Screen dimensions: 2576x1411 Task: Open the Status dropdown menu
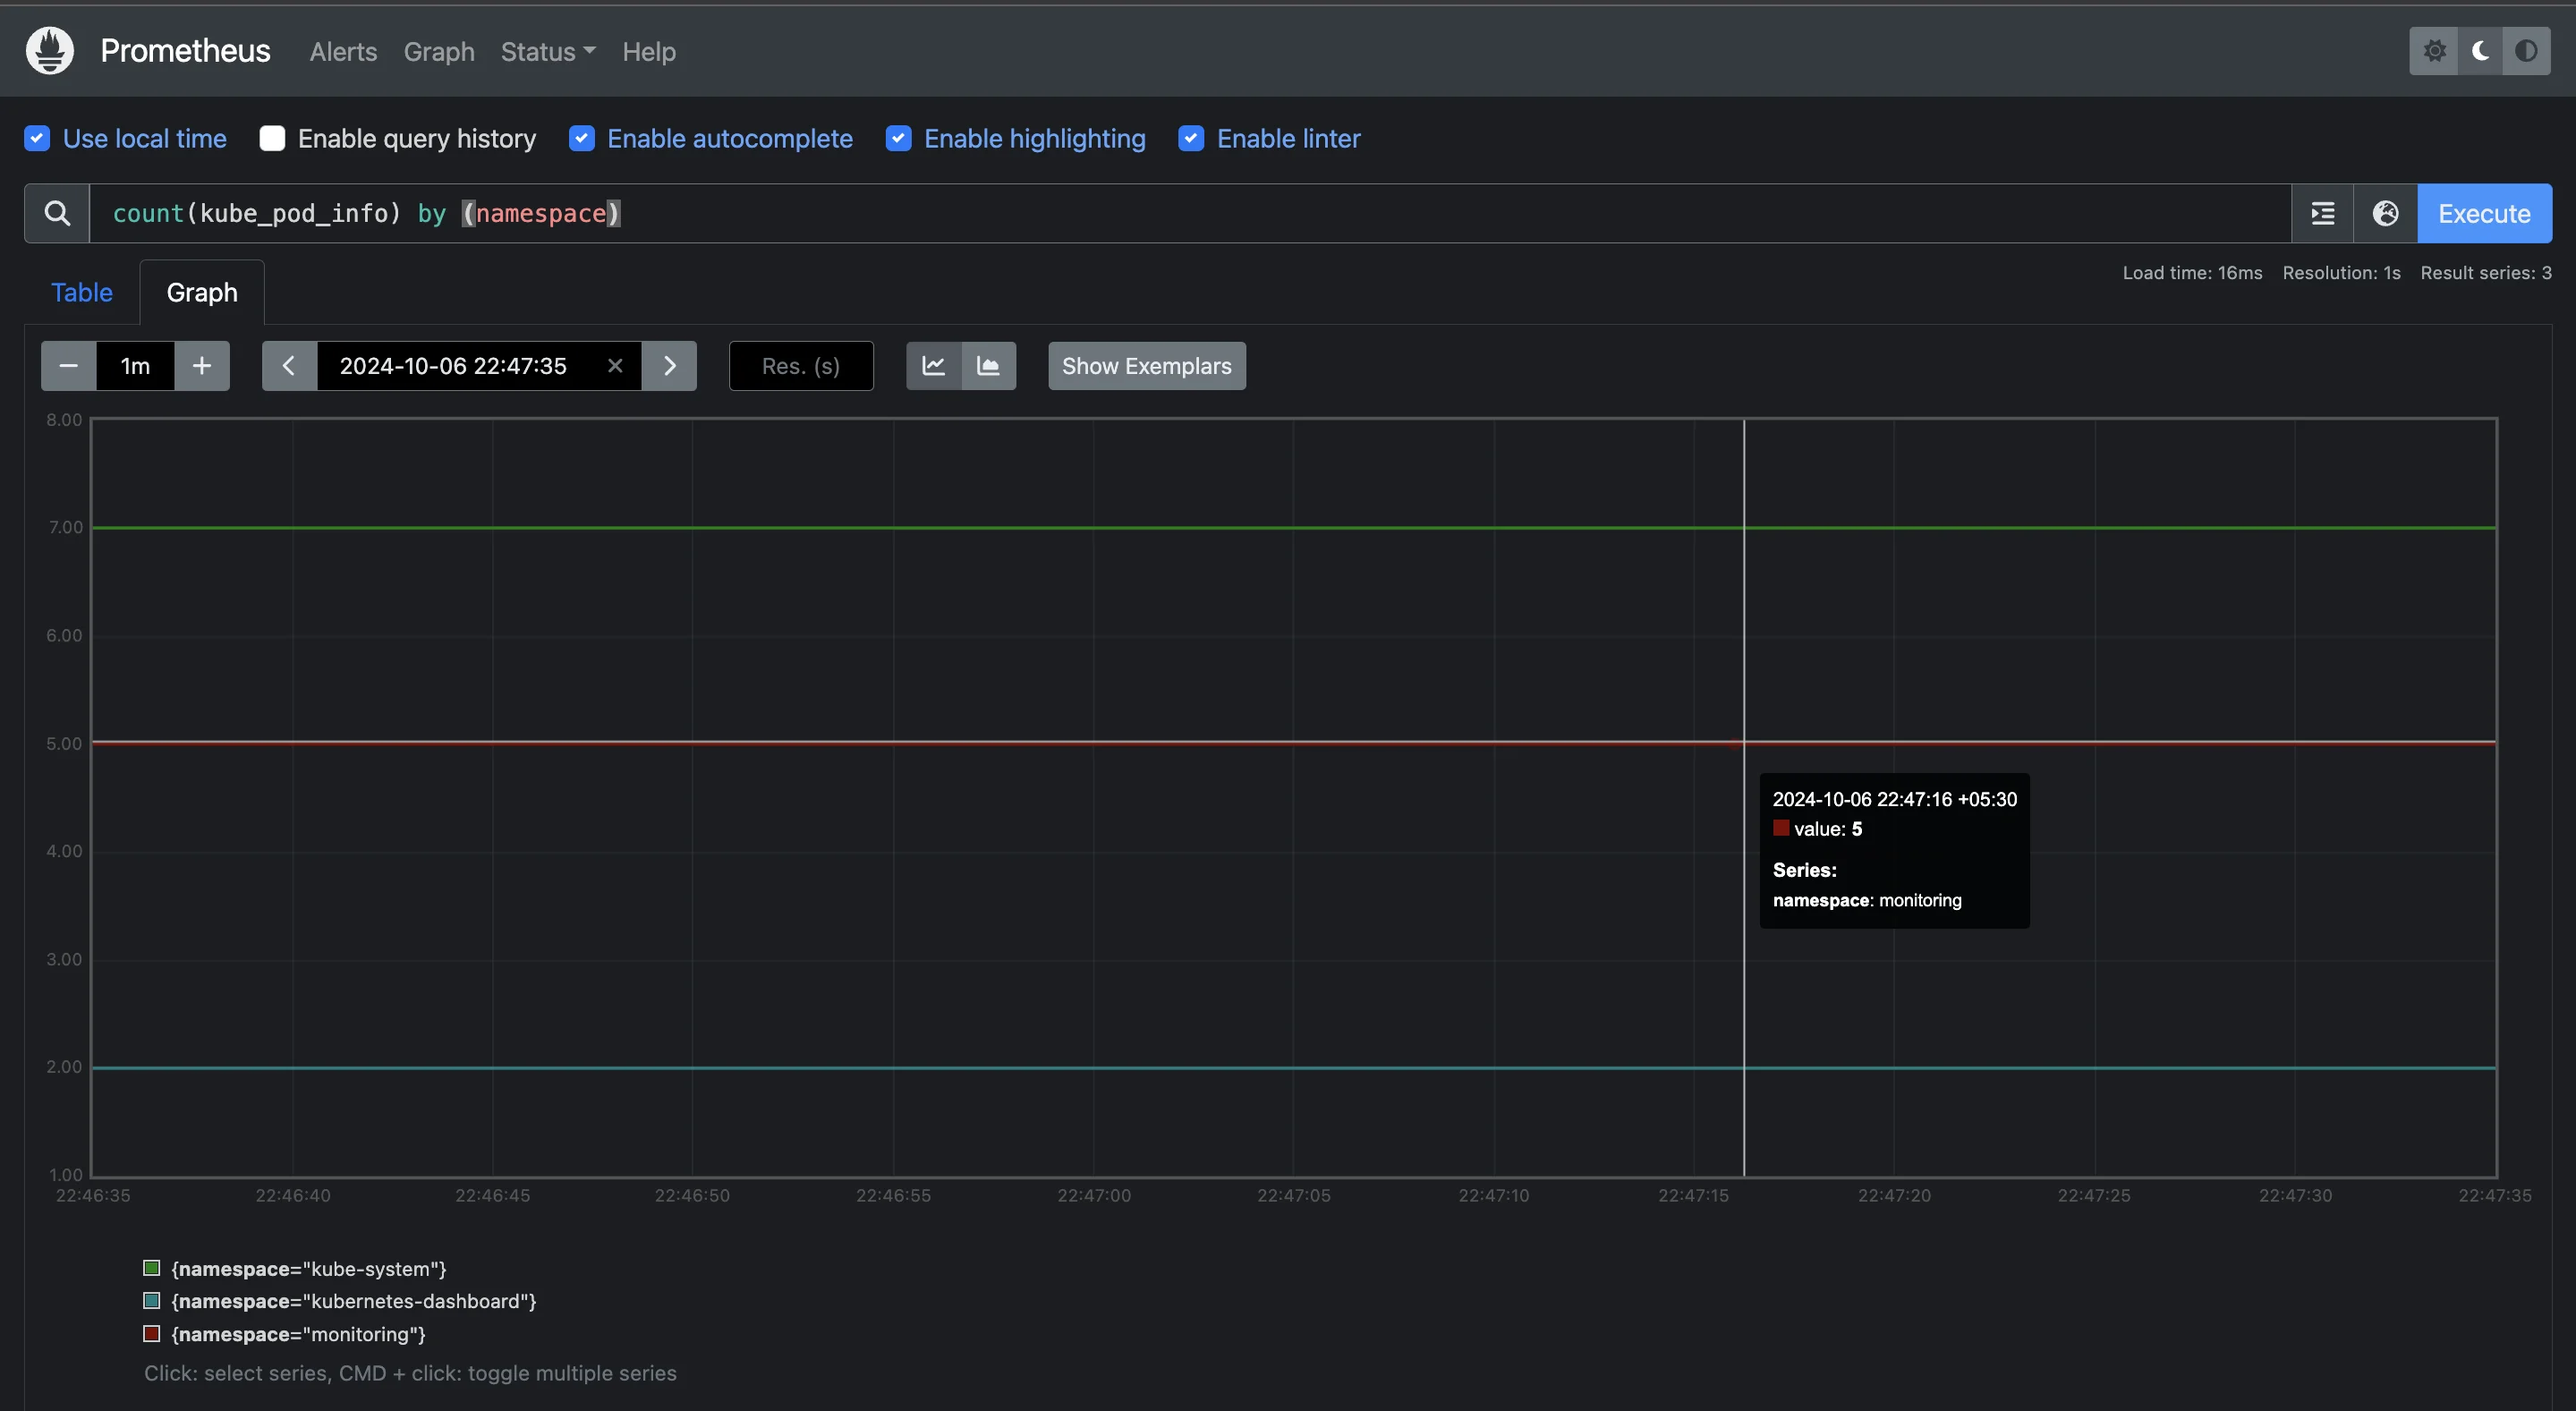(548, 51)
